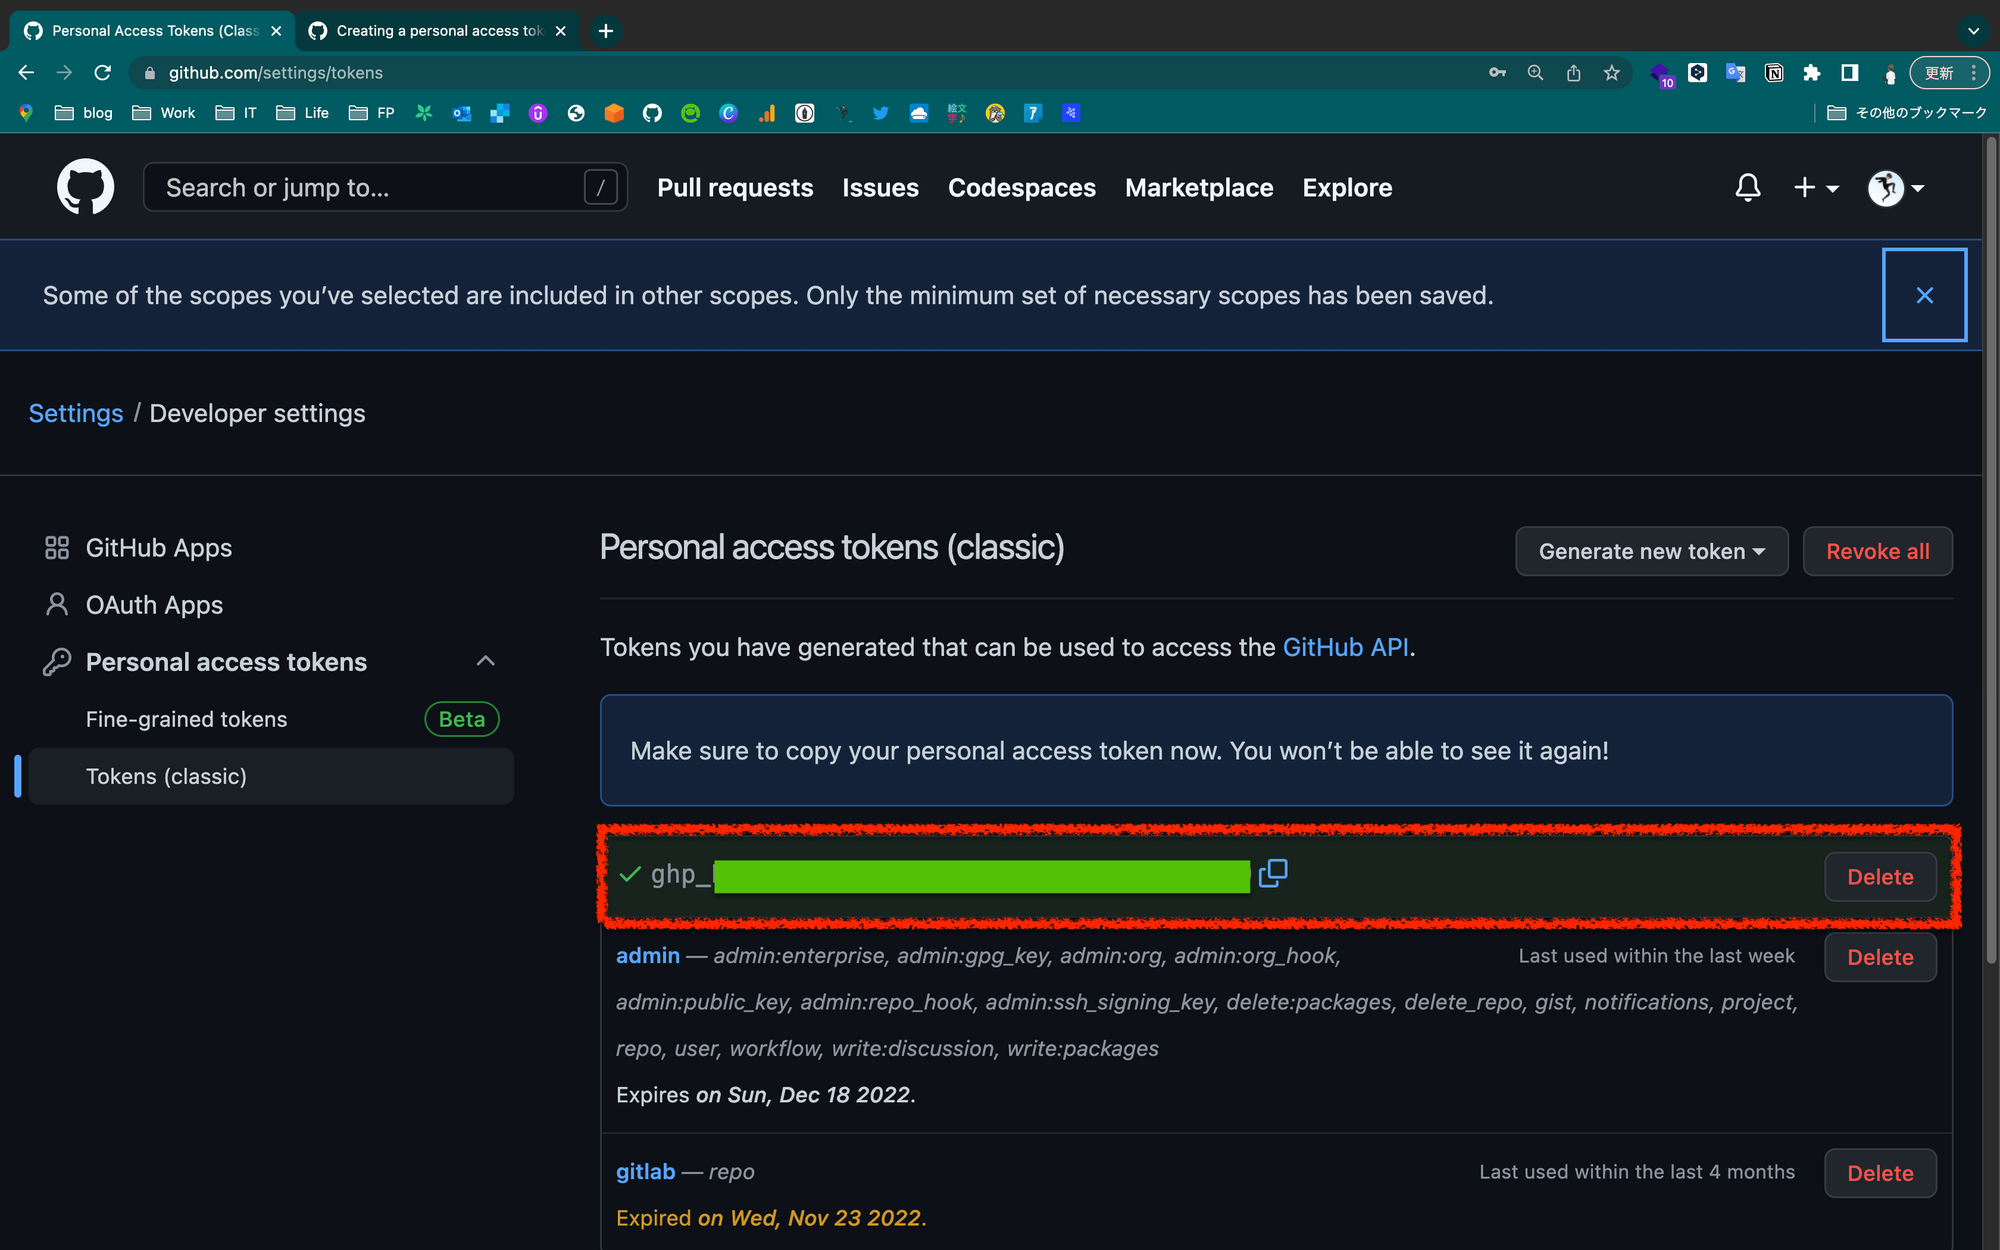Image resolution: width=2000 pixels, height=1250 pixels.
Task: Switch to the Creating a personal access token tab
Action: point(438,31)
